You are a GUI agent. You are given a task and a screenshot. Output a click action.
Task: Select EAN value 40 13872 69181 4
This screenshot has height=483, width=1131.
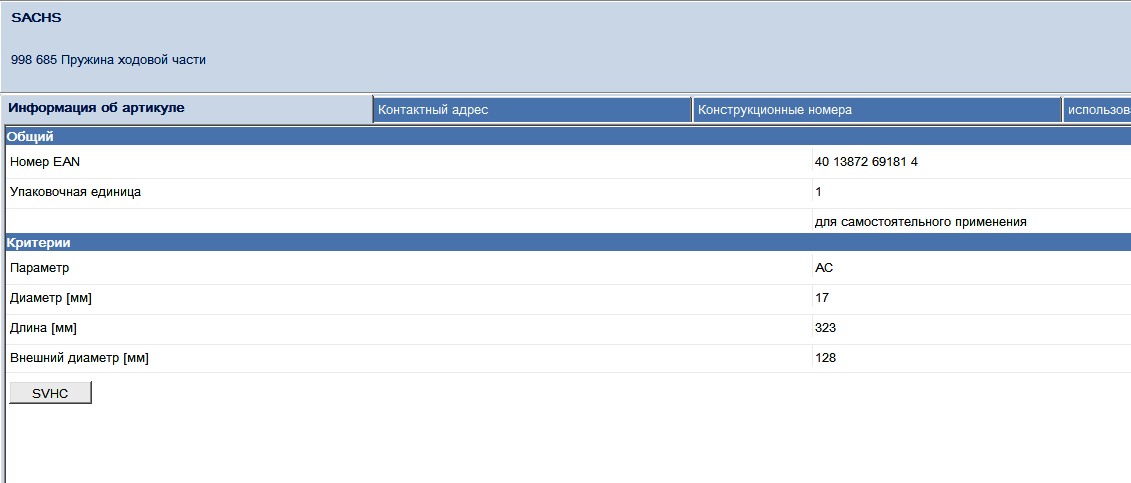pyautogui.click(x=866, y=162)
